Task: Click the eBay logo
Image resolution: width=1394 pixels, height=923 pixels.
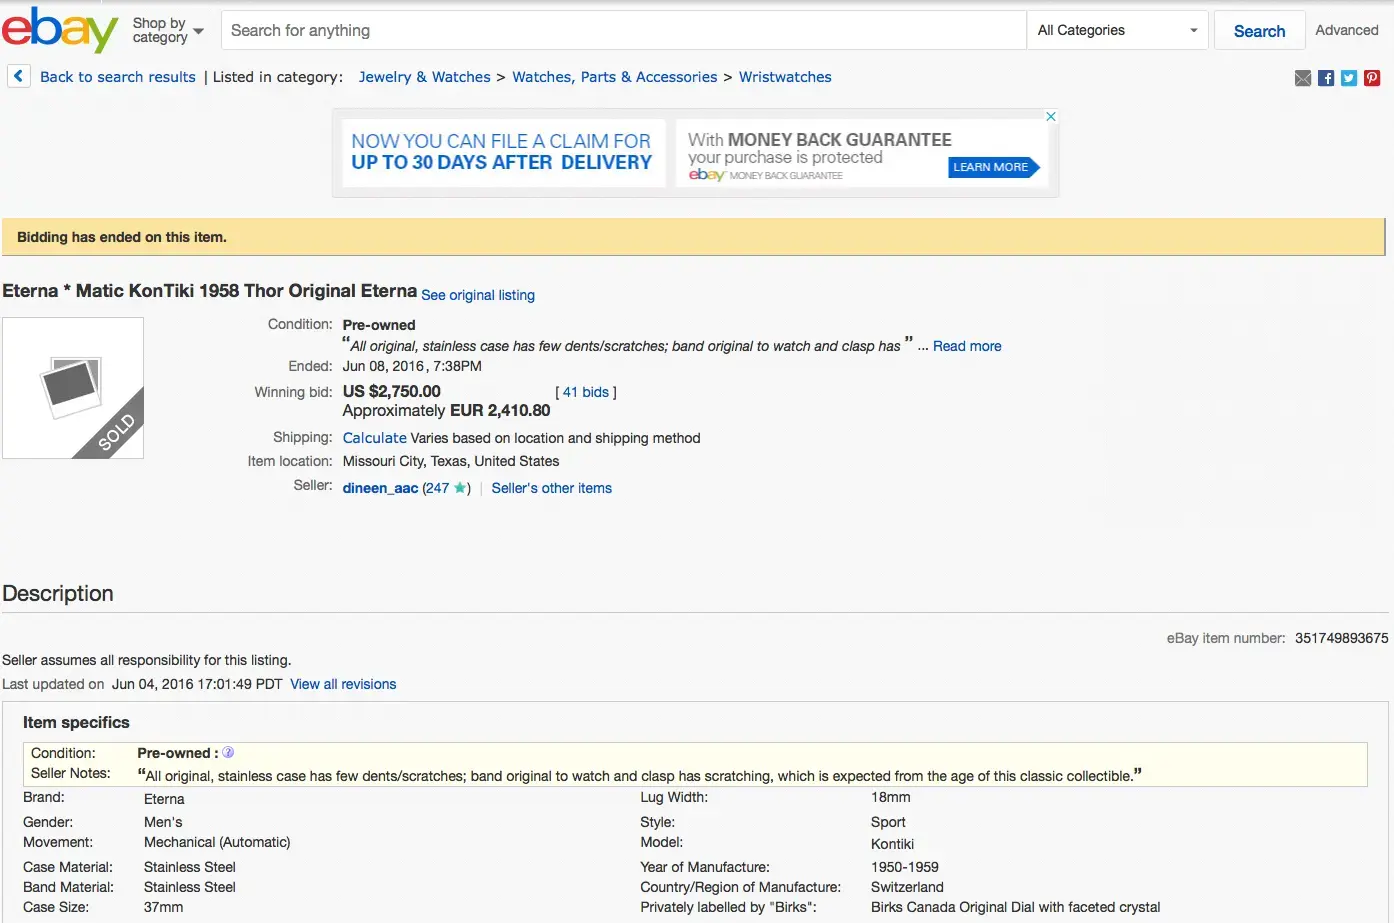Action: click(59, 30)
